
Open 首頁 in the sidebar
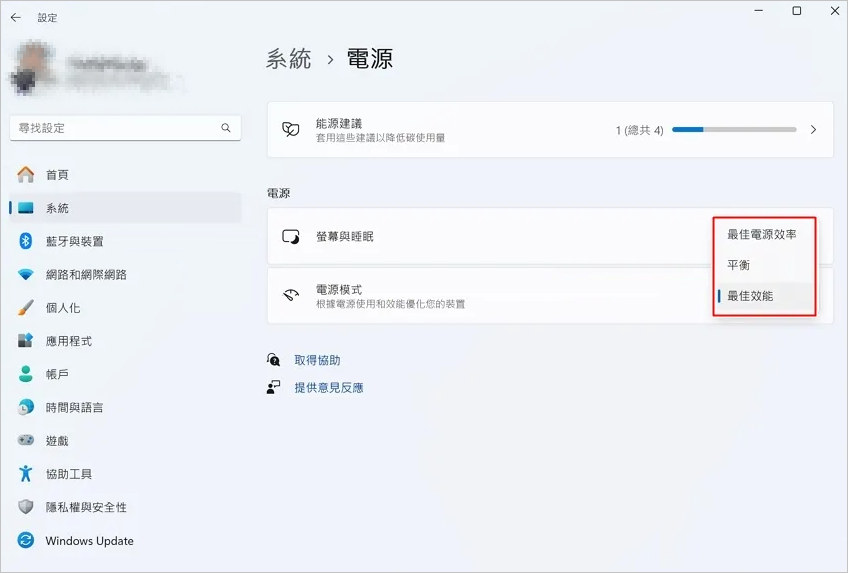[x=125, y=175]
